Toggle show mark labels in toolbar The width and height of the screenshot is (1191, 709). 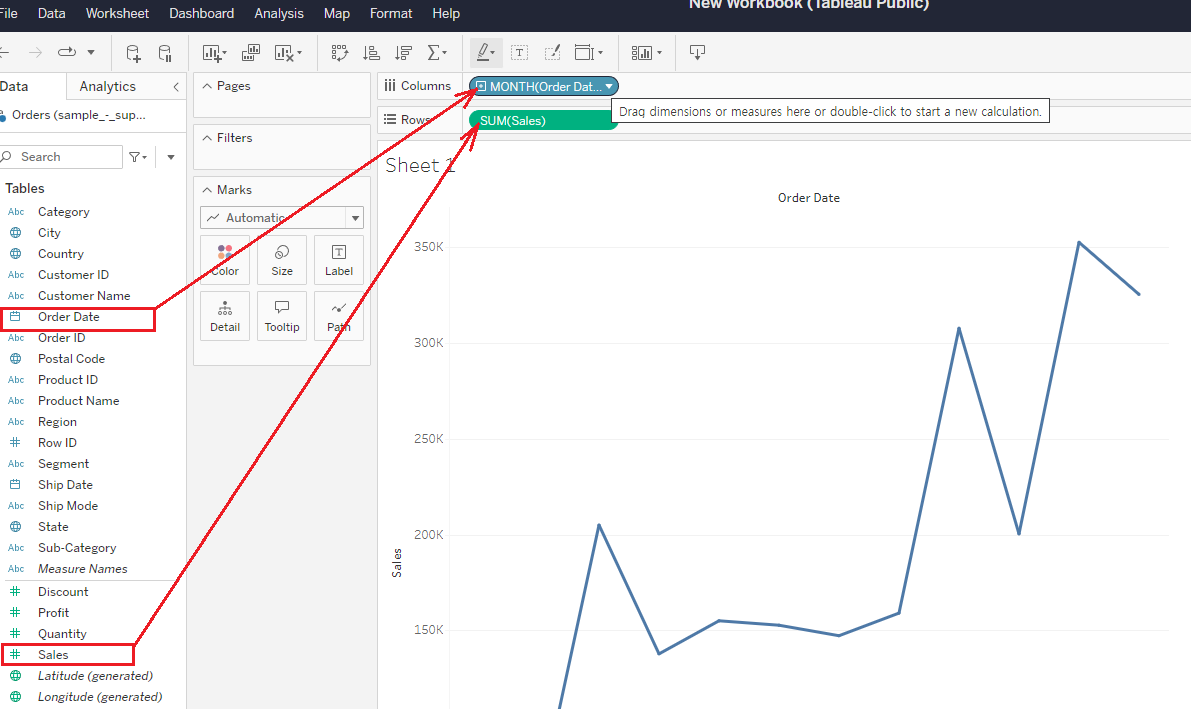tap(520, 52)
